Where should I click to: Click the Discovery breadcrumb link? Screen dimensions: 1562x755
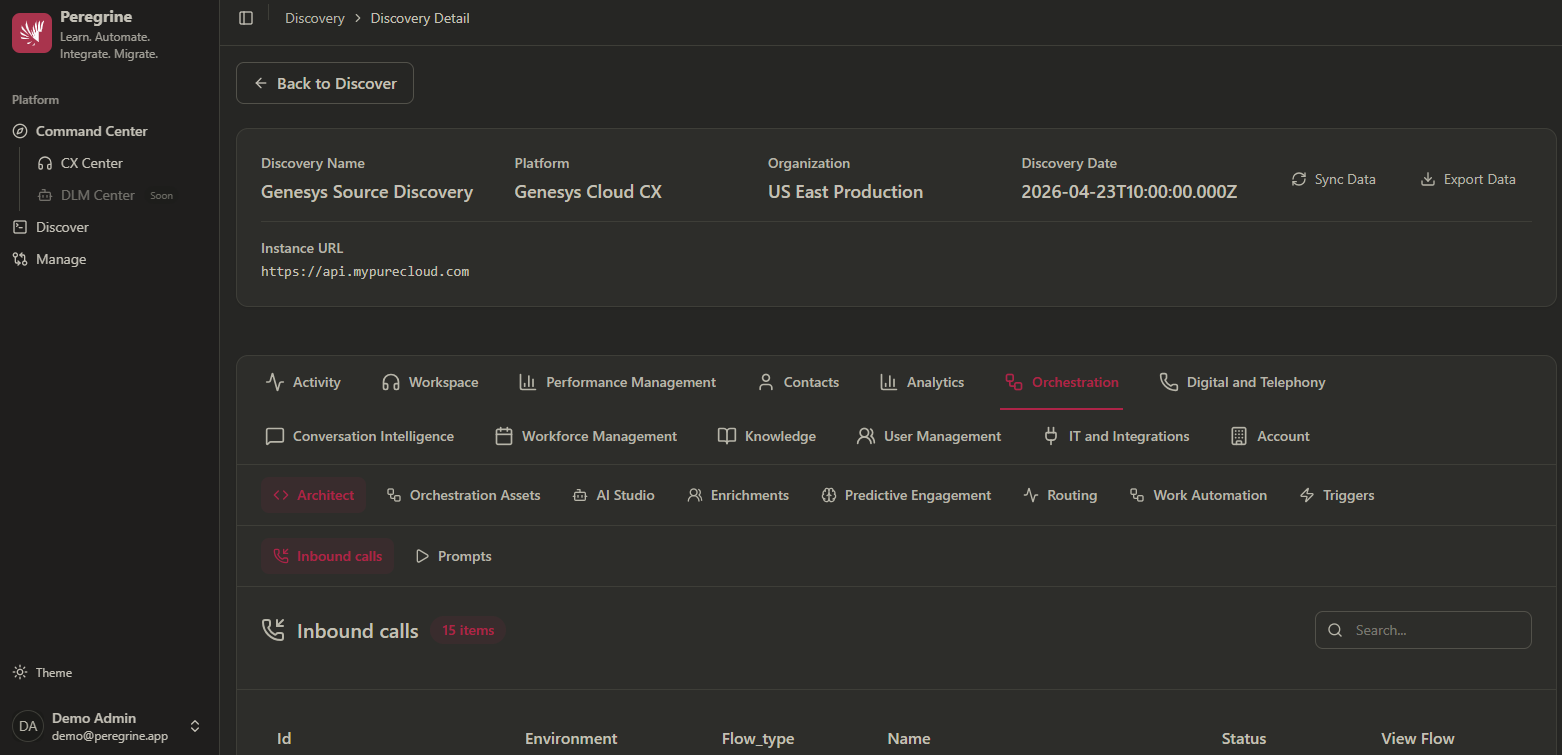(314, 18)
